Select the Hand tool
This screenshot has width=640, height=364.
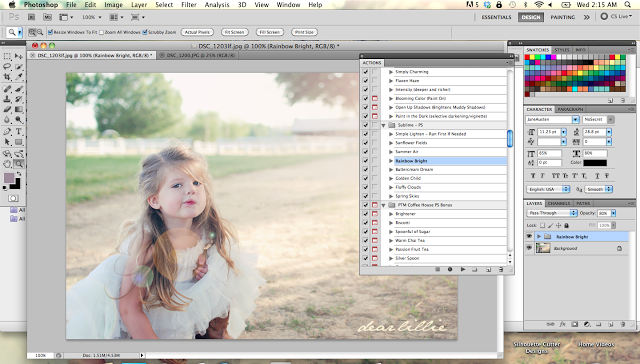coord(7,164)
